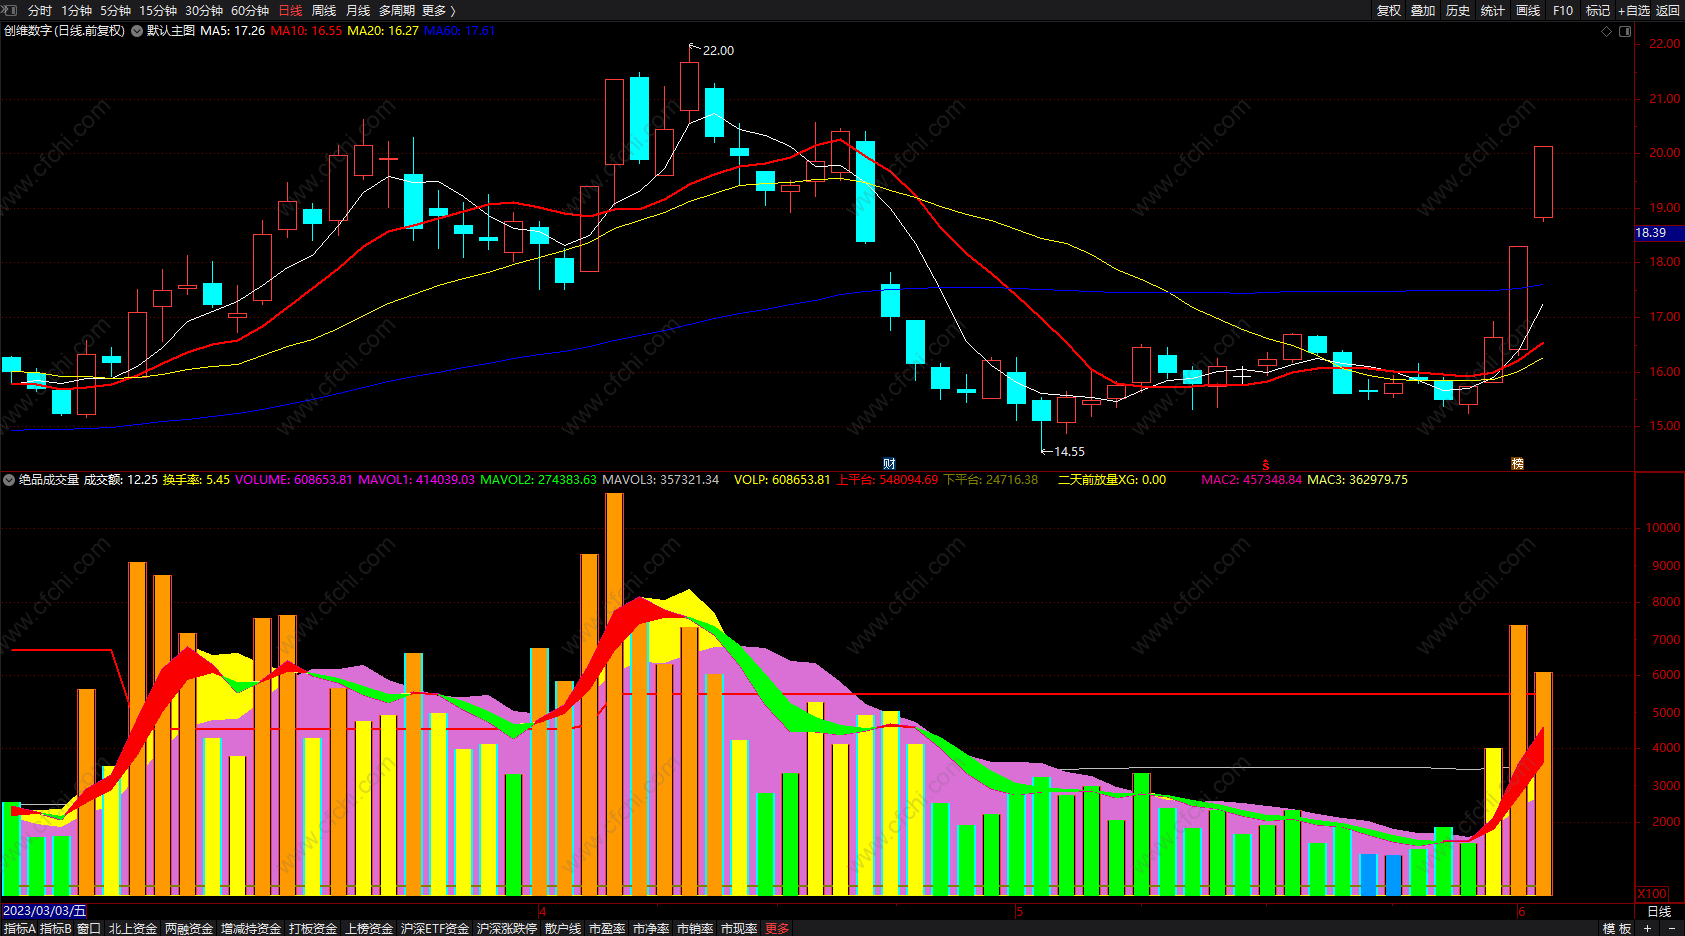Image resolution: width=1685 pixels, height=936 pixels.
Task: Switch to the 分时 intraday view
Action: (40, 10)
